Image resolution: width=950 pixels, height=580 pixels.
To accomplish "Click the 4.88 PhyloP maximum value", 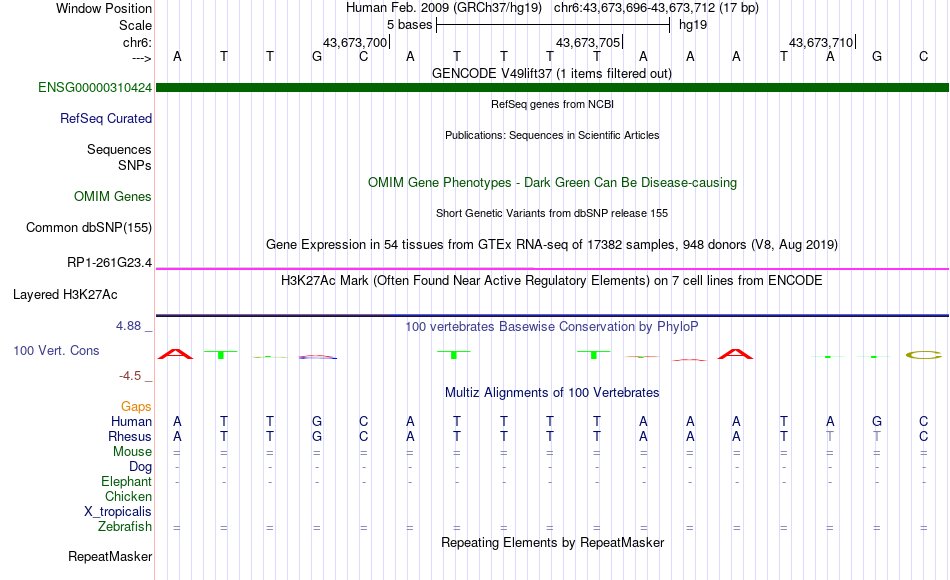I will [x=128, y=326].
